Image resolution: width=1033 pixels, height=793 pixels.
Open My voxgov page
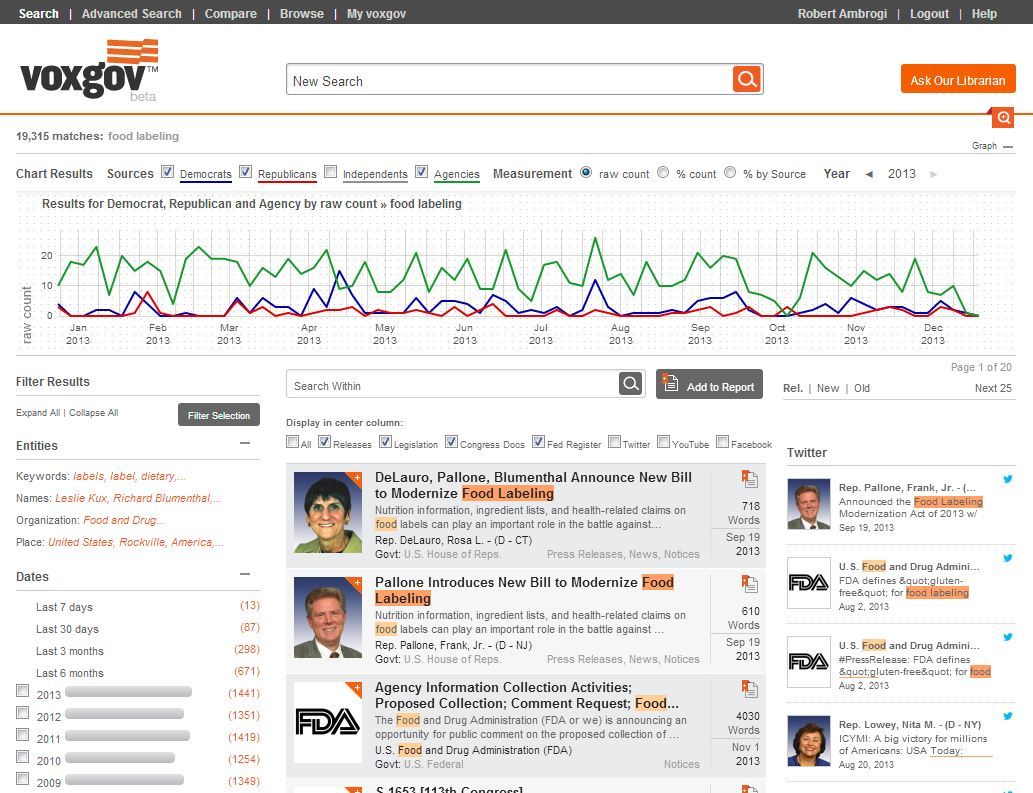376,13
